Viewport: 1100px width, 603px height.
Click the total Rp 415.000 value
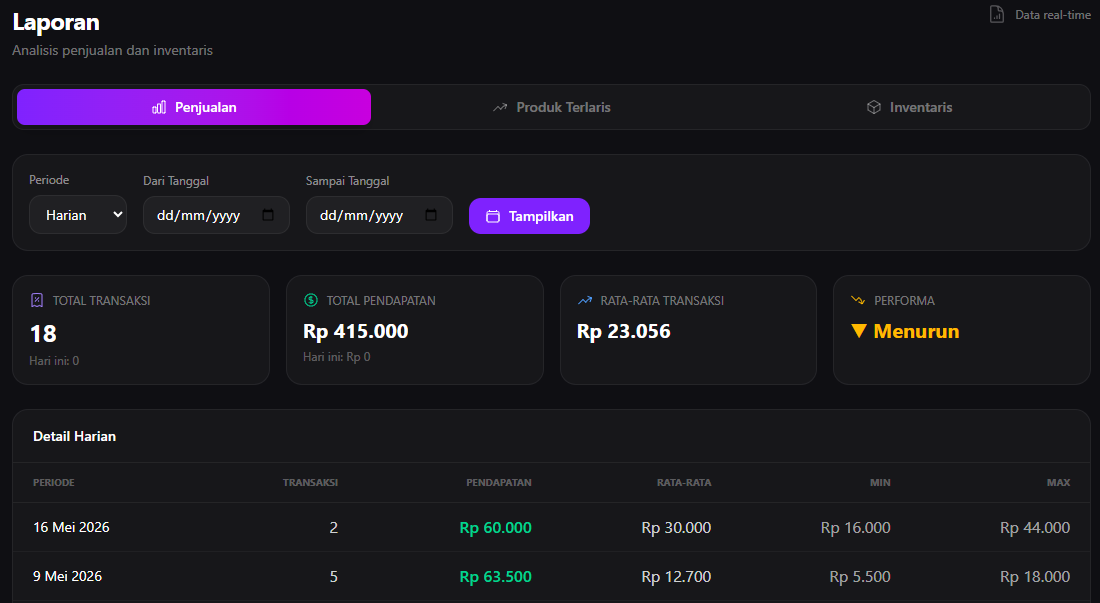click(x=356, y=331)
